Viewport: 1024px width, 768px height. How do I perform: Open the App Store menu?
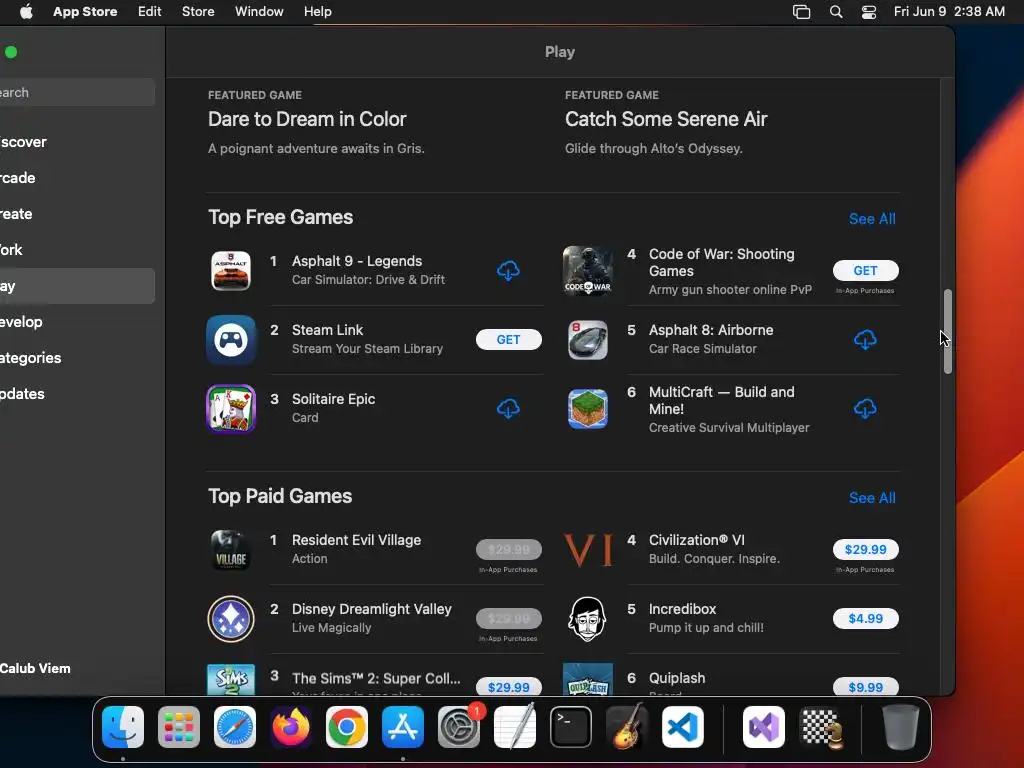[x=86, y=12]
